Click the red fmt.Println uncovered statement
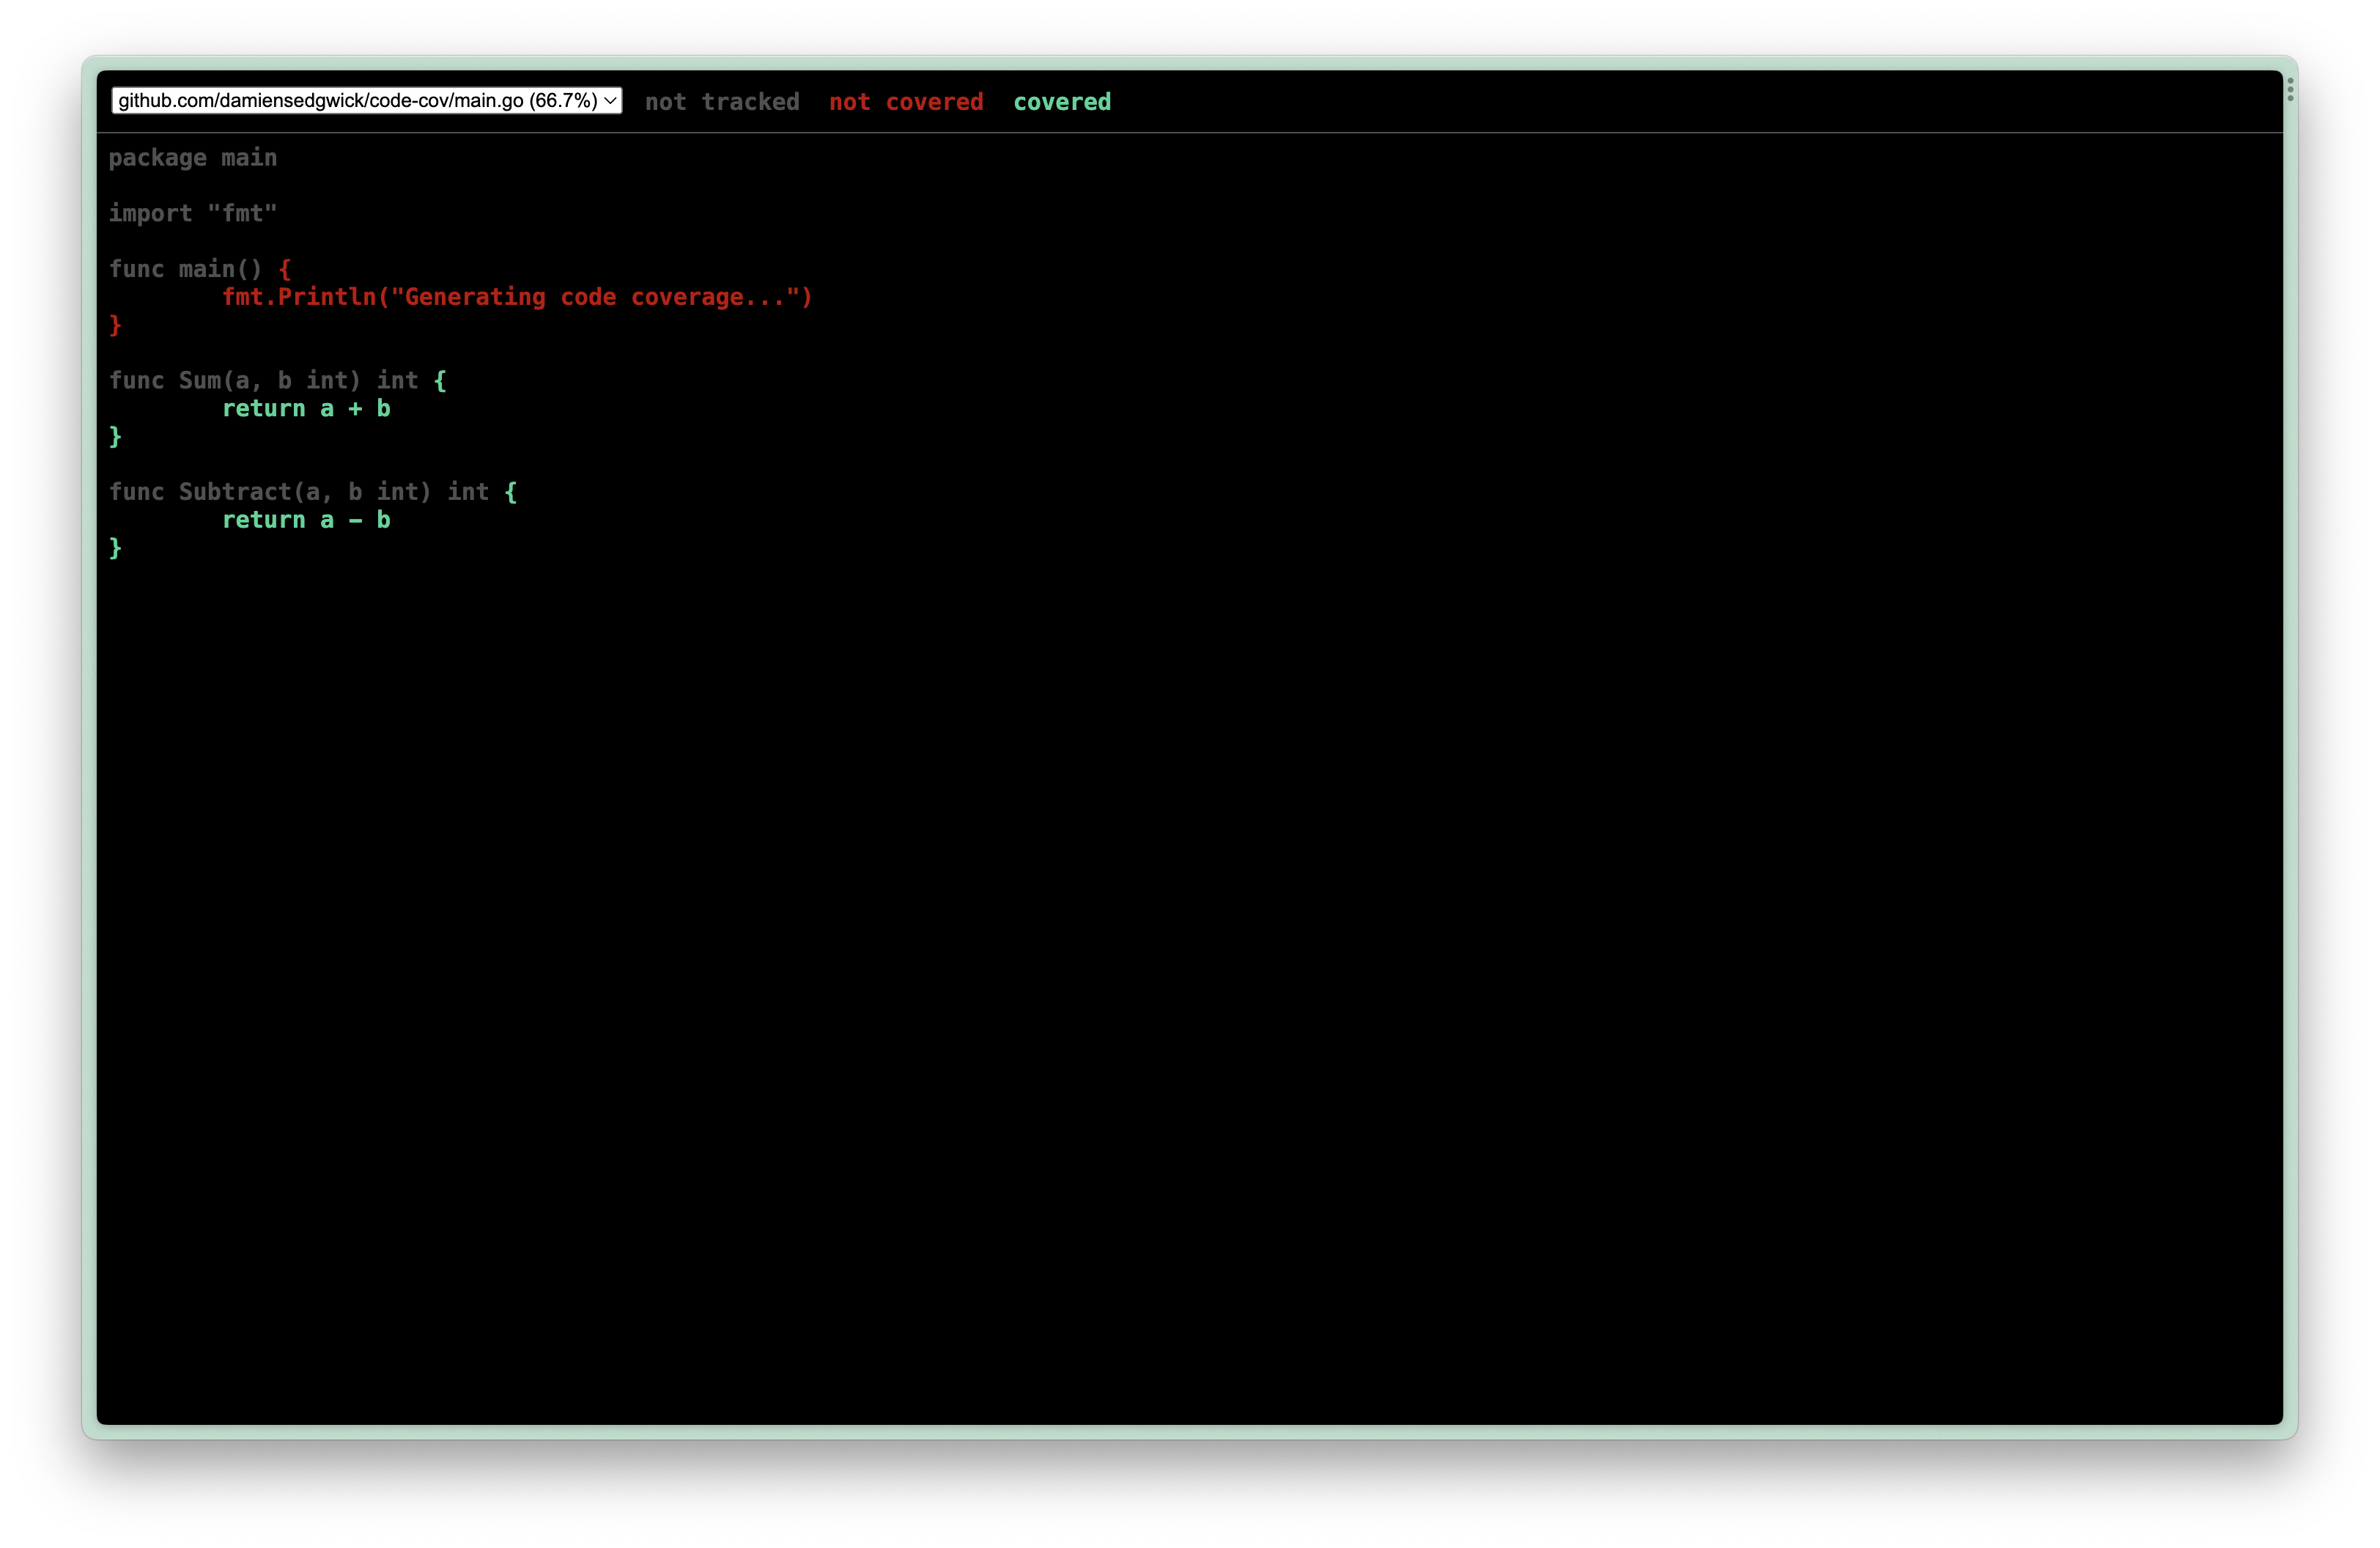This screenshot has width=2380, height=1548. [x=516, y=297]
